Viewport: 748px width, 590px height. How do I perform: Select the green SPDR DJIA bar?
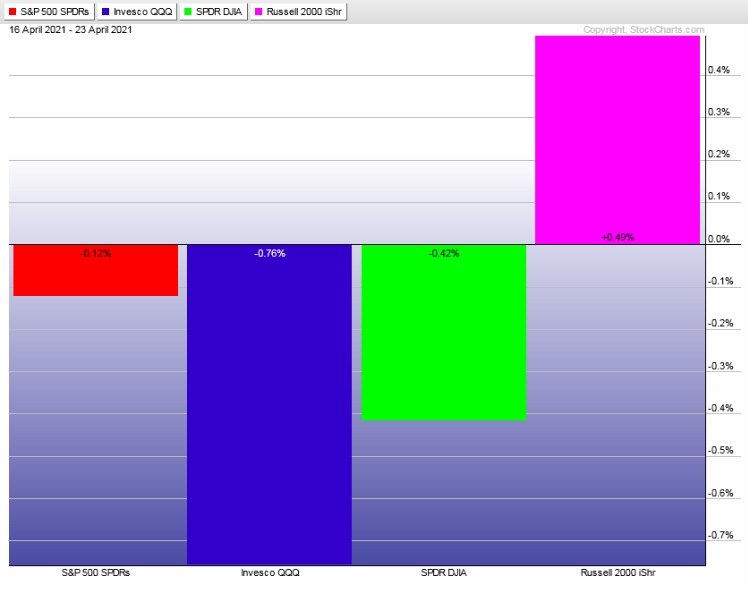(444, 332)
